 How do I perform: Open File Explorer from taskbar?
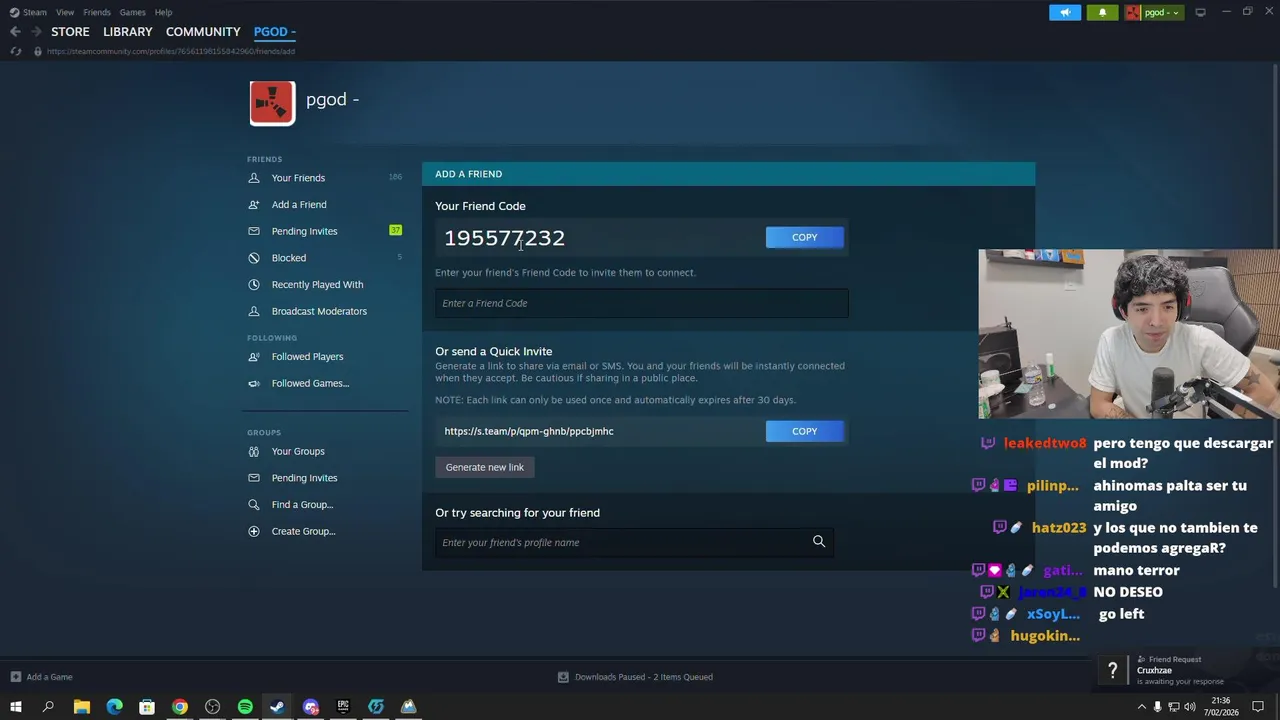coord(82,707)
